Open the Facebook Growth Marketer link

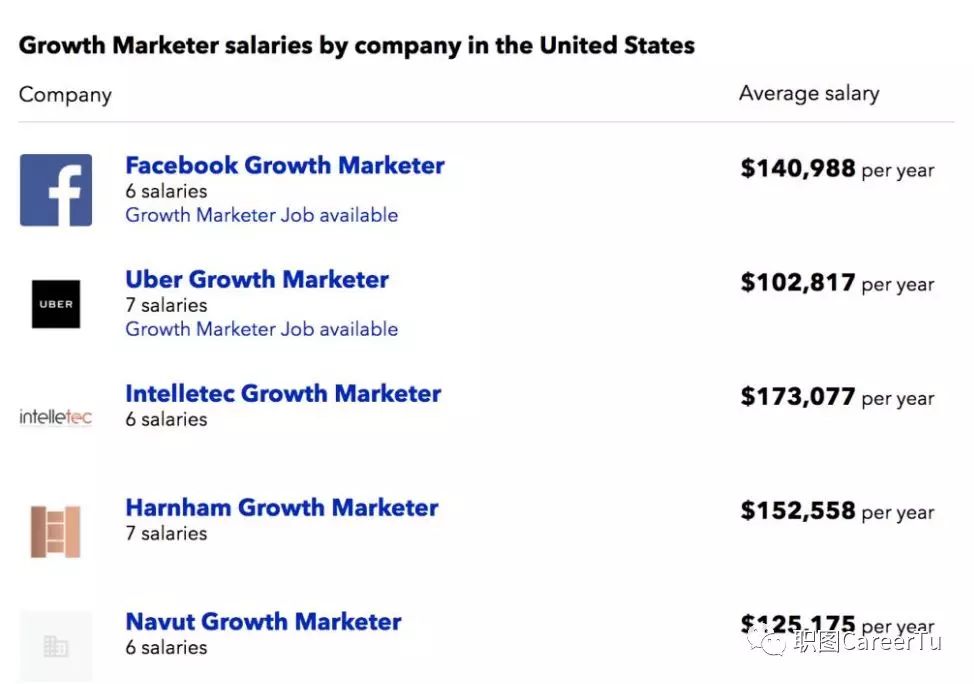point(284,165)
